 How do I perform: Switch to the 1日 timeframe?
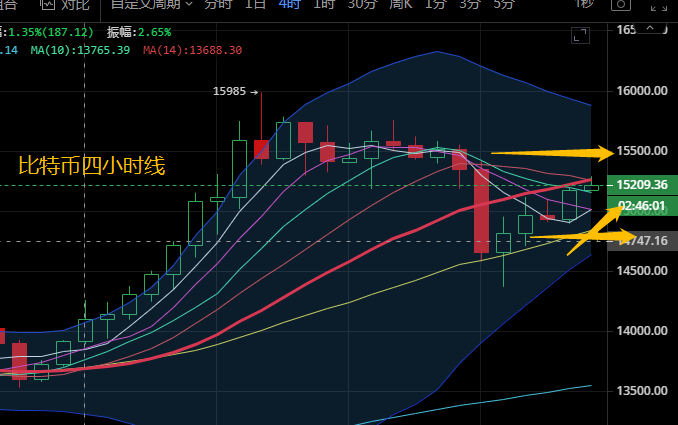[256, 4]
